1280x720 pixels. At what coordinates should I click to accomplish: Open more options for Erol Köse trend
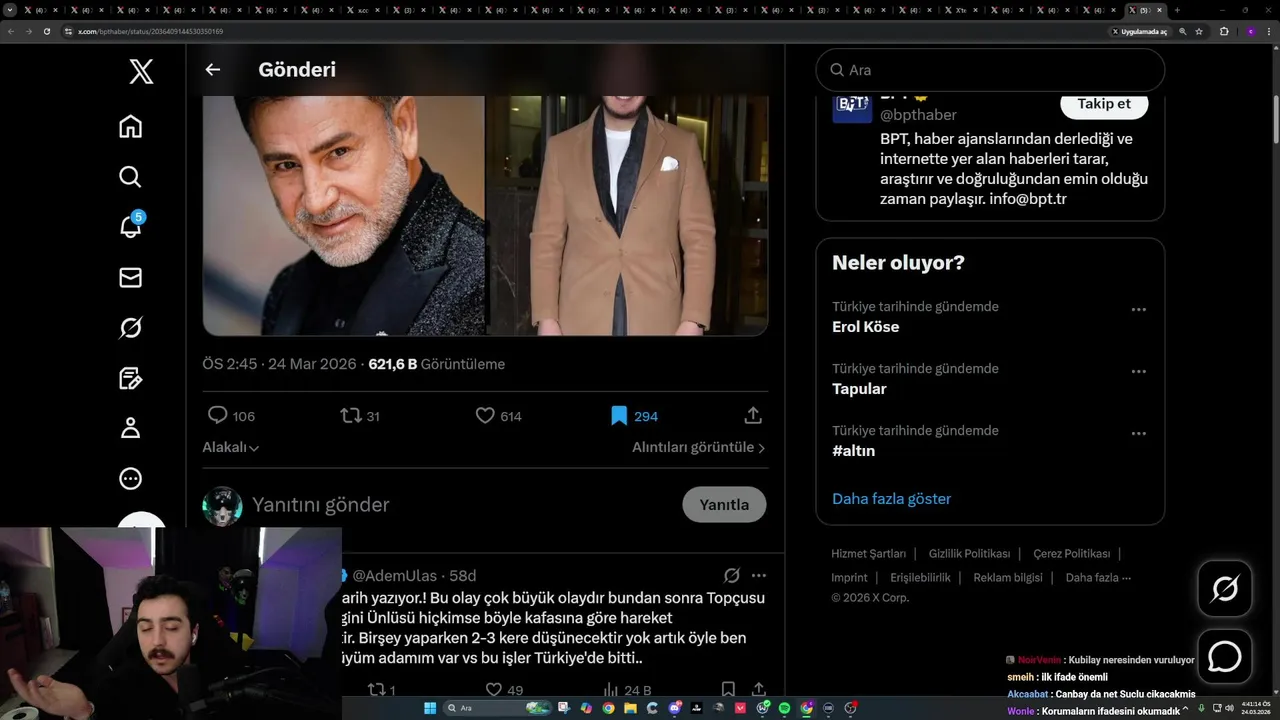(1138, 309)
